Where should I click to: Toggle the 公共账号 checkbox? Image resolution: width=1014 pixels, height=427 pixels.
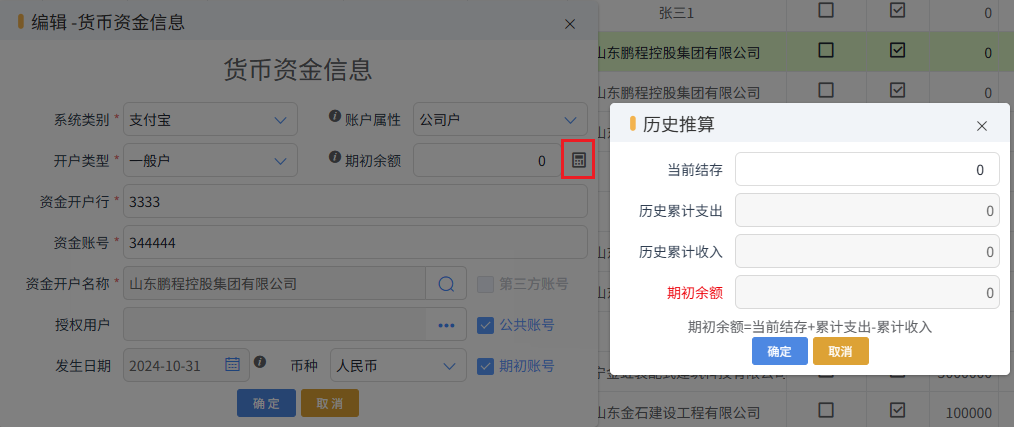click(x=485, y=325)
